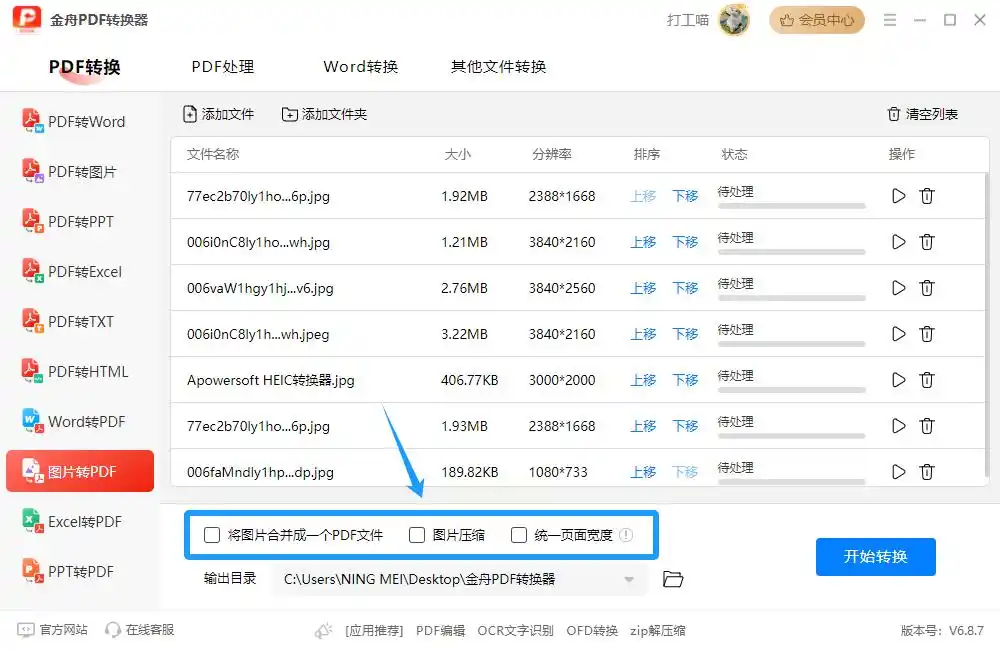The height and width of the screenshot is (650, 1000).
Task: Open the output folder browse icon
Action: click(673, 579)
